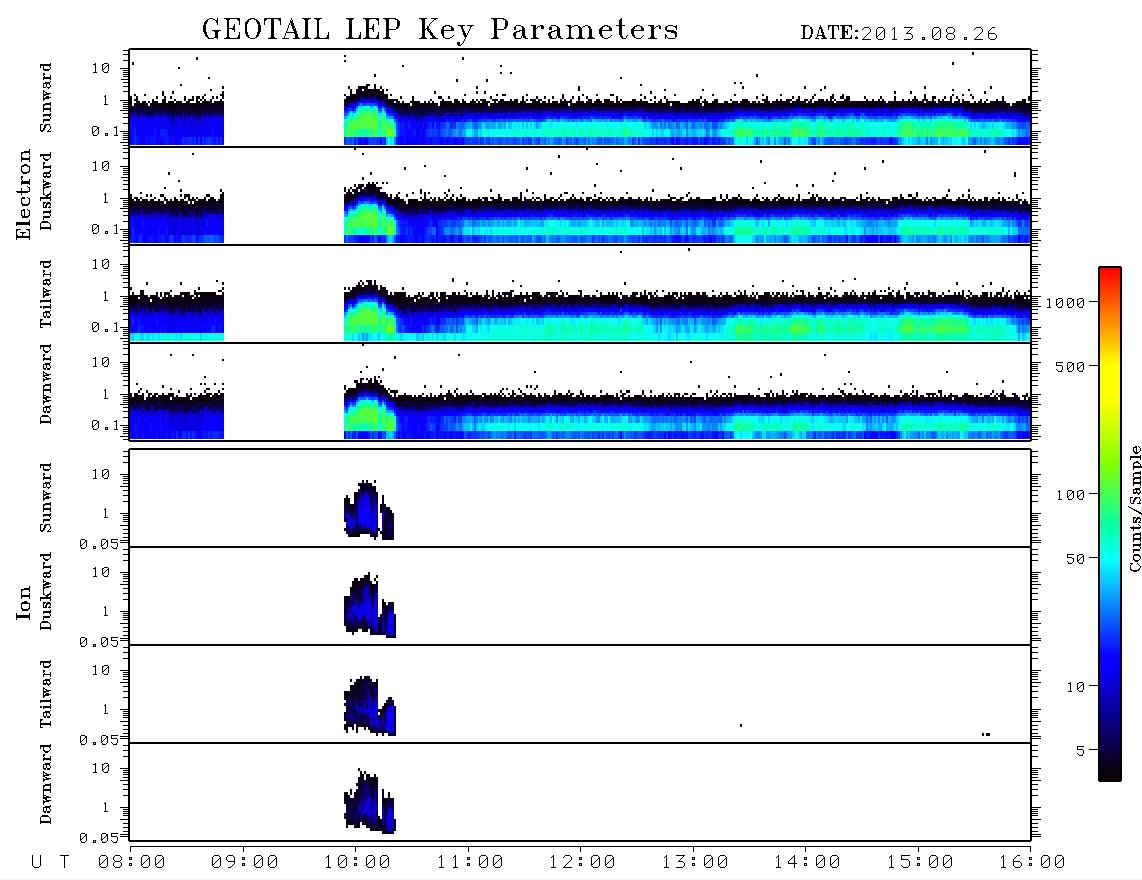Click the 10:00 time tick label
1142x880 pixels.
pyautogui.click(x=358, y=863)
